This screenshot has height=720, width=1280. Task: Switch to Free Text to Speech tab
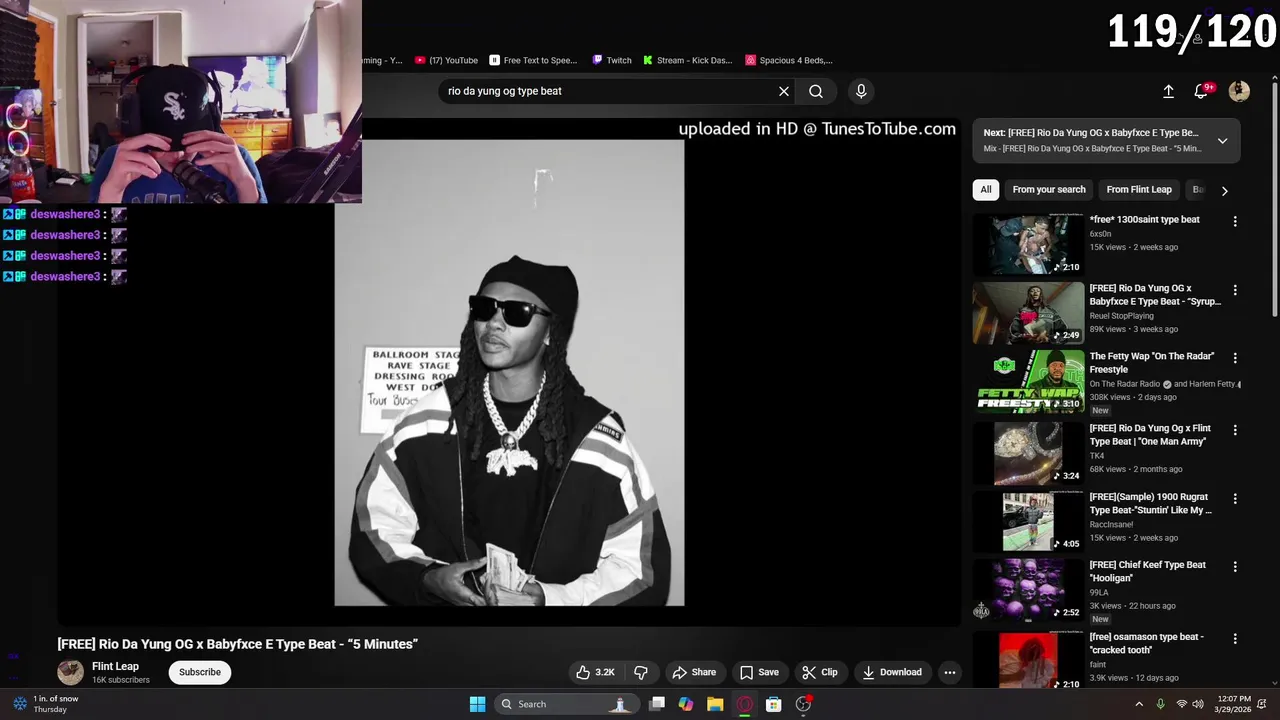point(533,60)
